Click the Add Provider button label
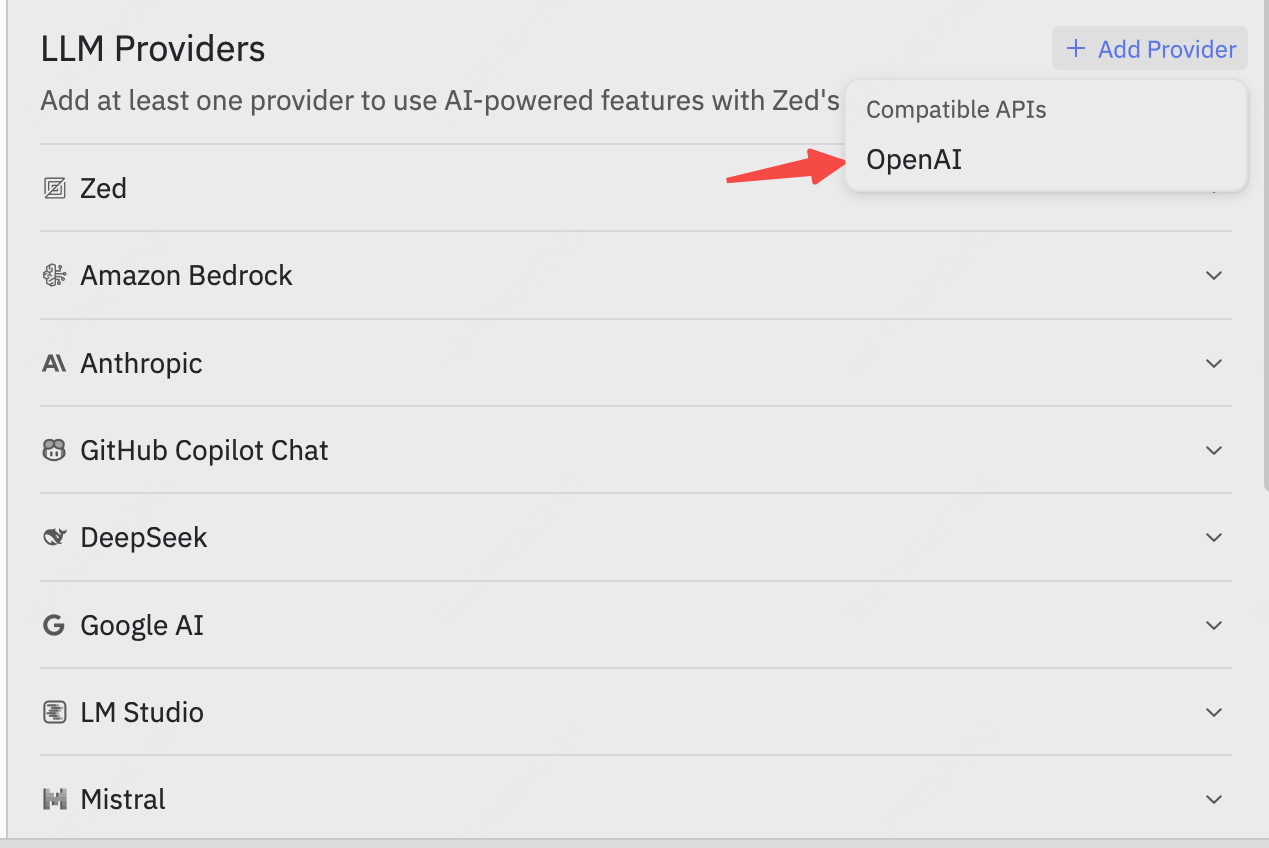The image size is (1269, 848). tap(1167, 49)
